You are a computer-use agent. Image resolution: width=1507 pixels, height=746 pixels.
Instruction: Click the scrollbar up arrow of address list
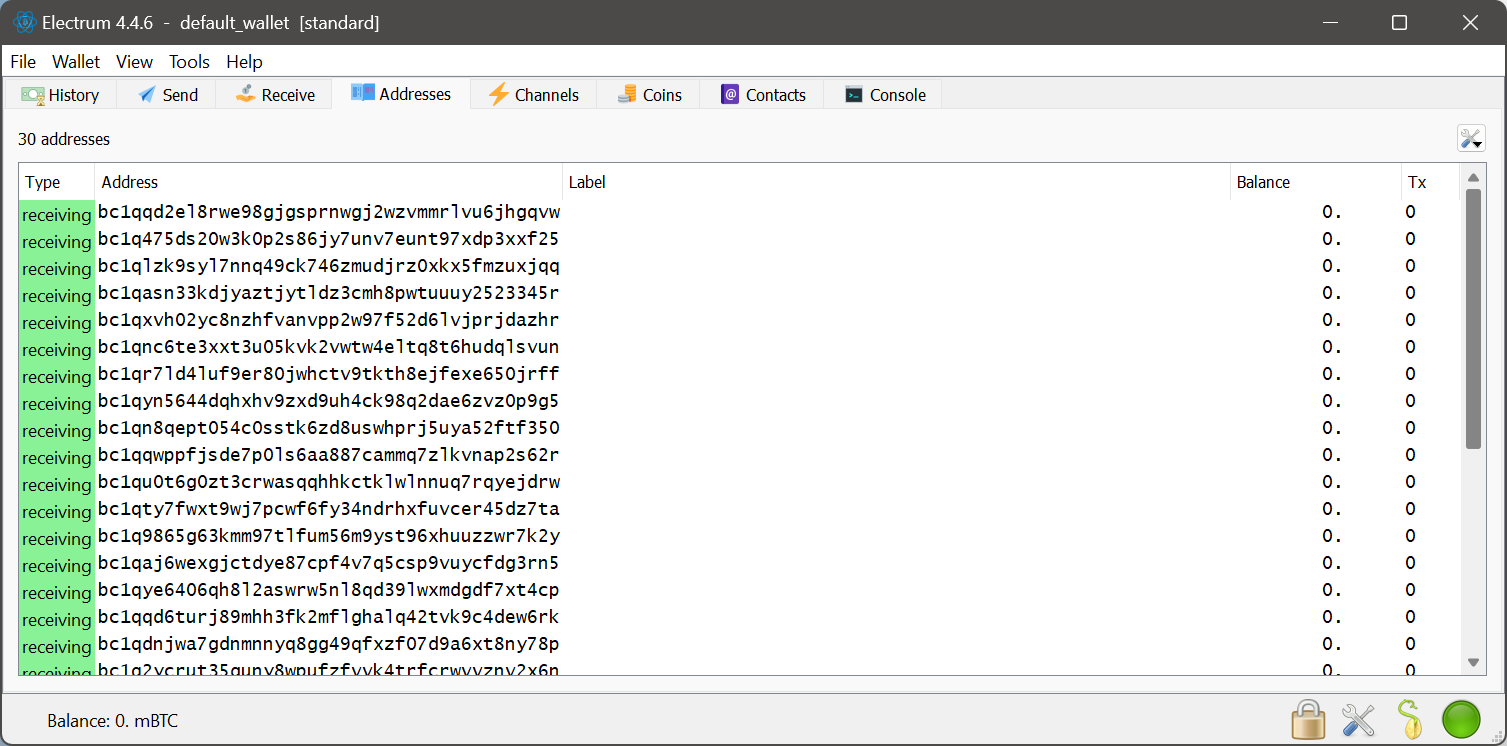[1473, 178]
